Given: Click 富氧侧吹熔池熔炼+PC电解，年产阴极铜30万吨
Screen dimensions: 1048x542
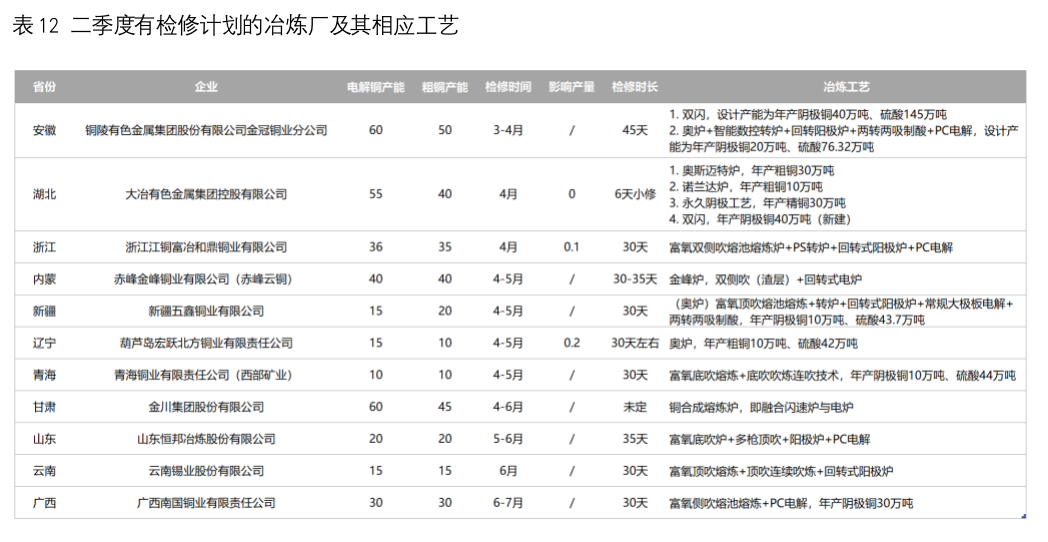Looking at the screenshot, I should pyautogui.click(x=791, y=503).
